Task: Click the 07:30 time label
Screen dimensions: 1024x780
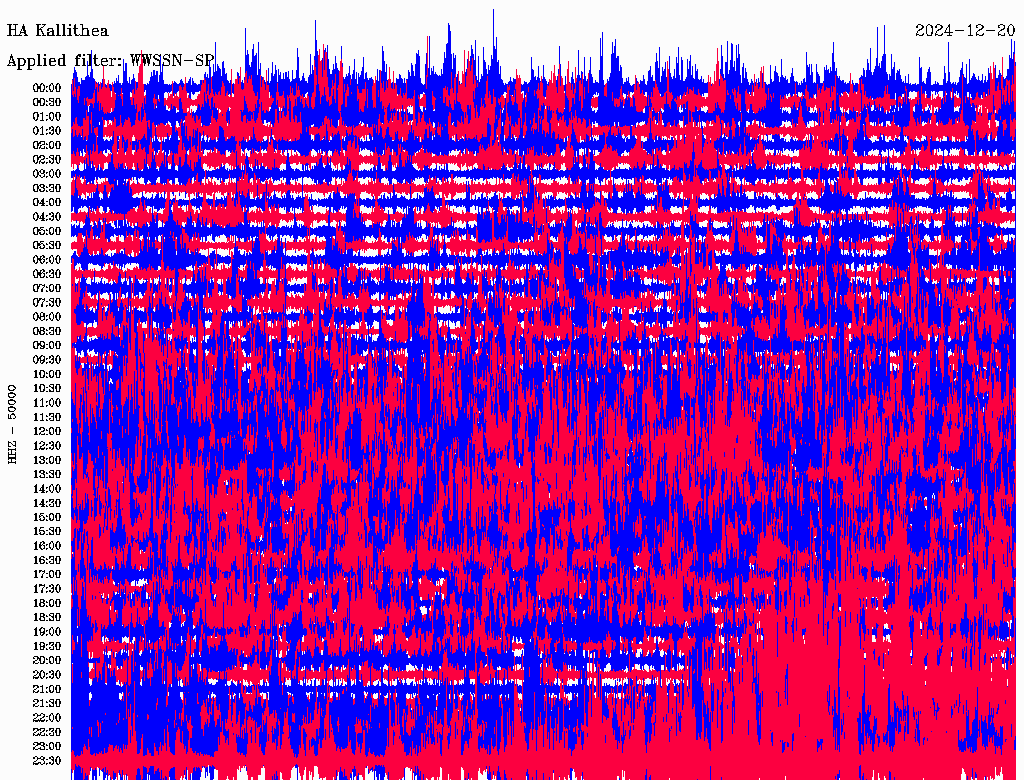Action: point(47,302)
